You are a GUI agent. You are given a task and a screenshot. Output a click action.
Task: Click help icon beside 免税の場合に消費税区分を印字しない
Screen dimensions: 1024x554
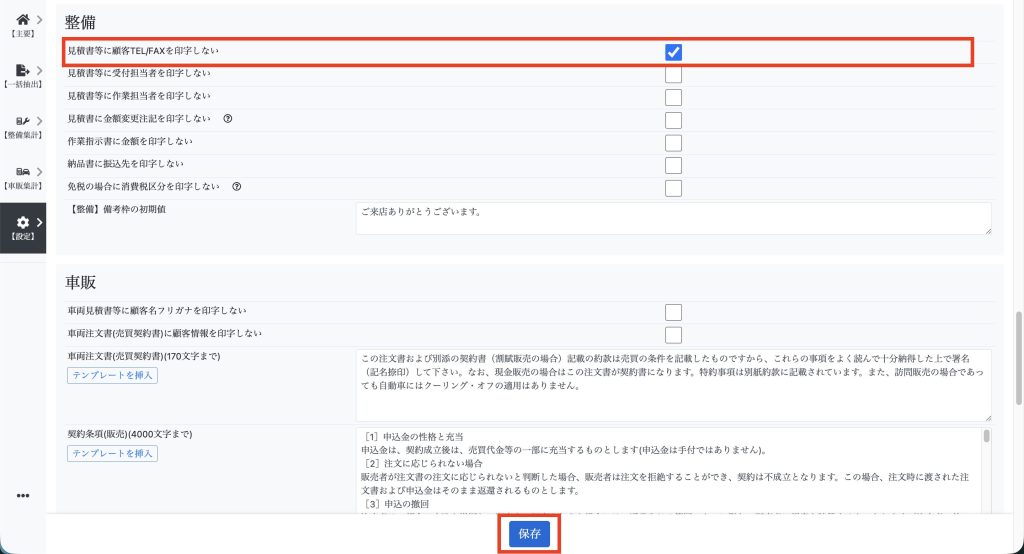236,186
